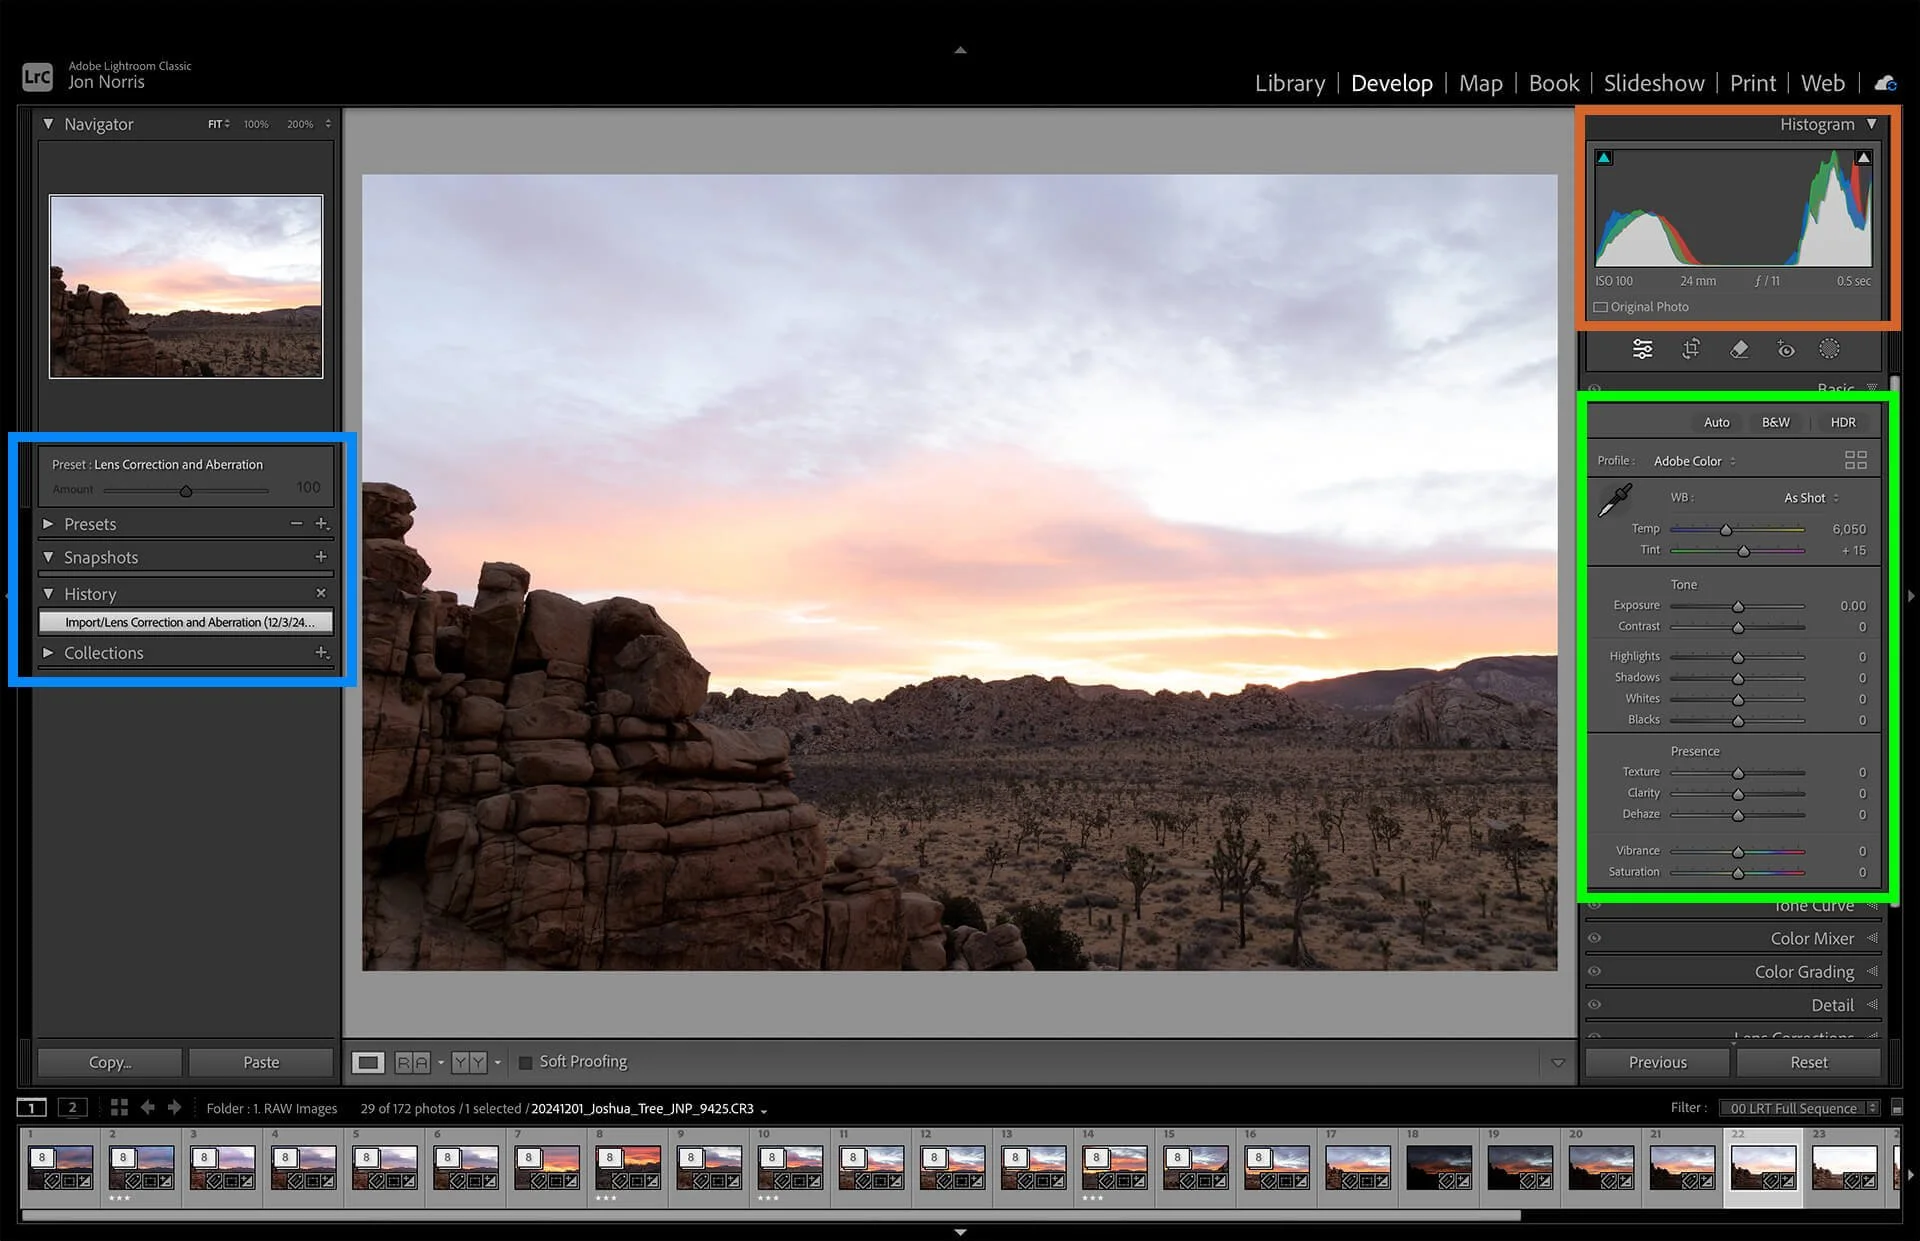The height and width of the screenshot is (1241, 1920).
Task: Click the Auto tone button
Action: (1716, 422)
